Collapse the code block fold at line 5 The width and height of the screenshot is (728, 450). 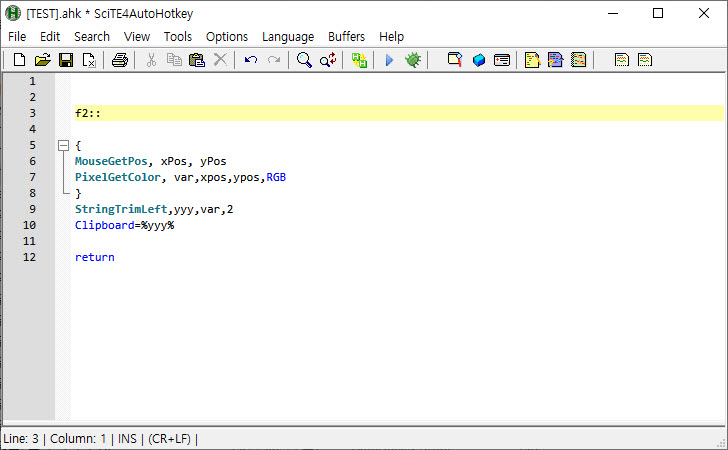[63, 146]
